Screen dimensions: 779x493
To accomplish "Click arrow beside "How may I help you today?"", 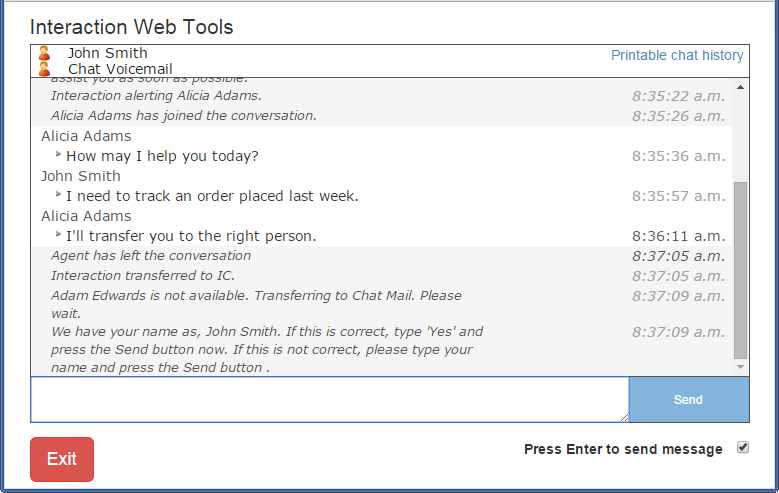I will click(x=58, y=155).
